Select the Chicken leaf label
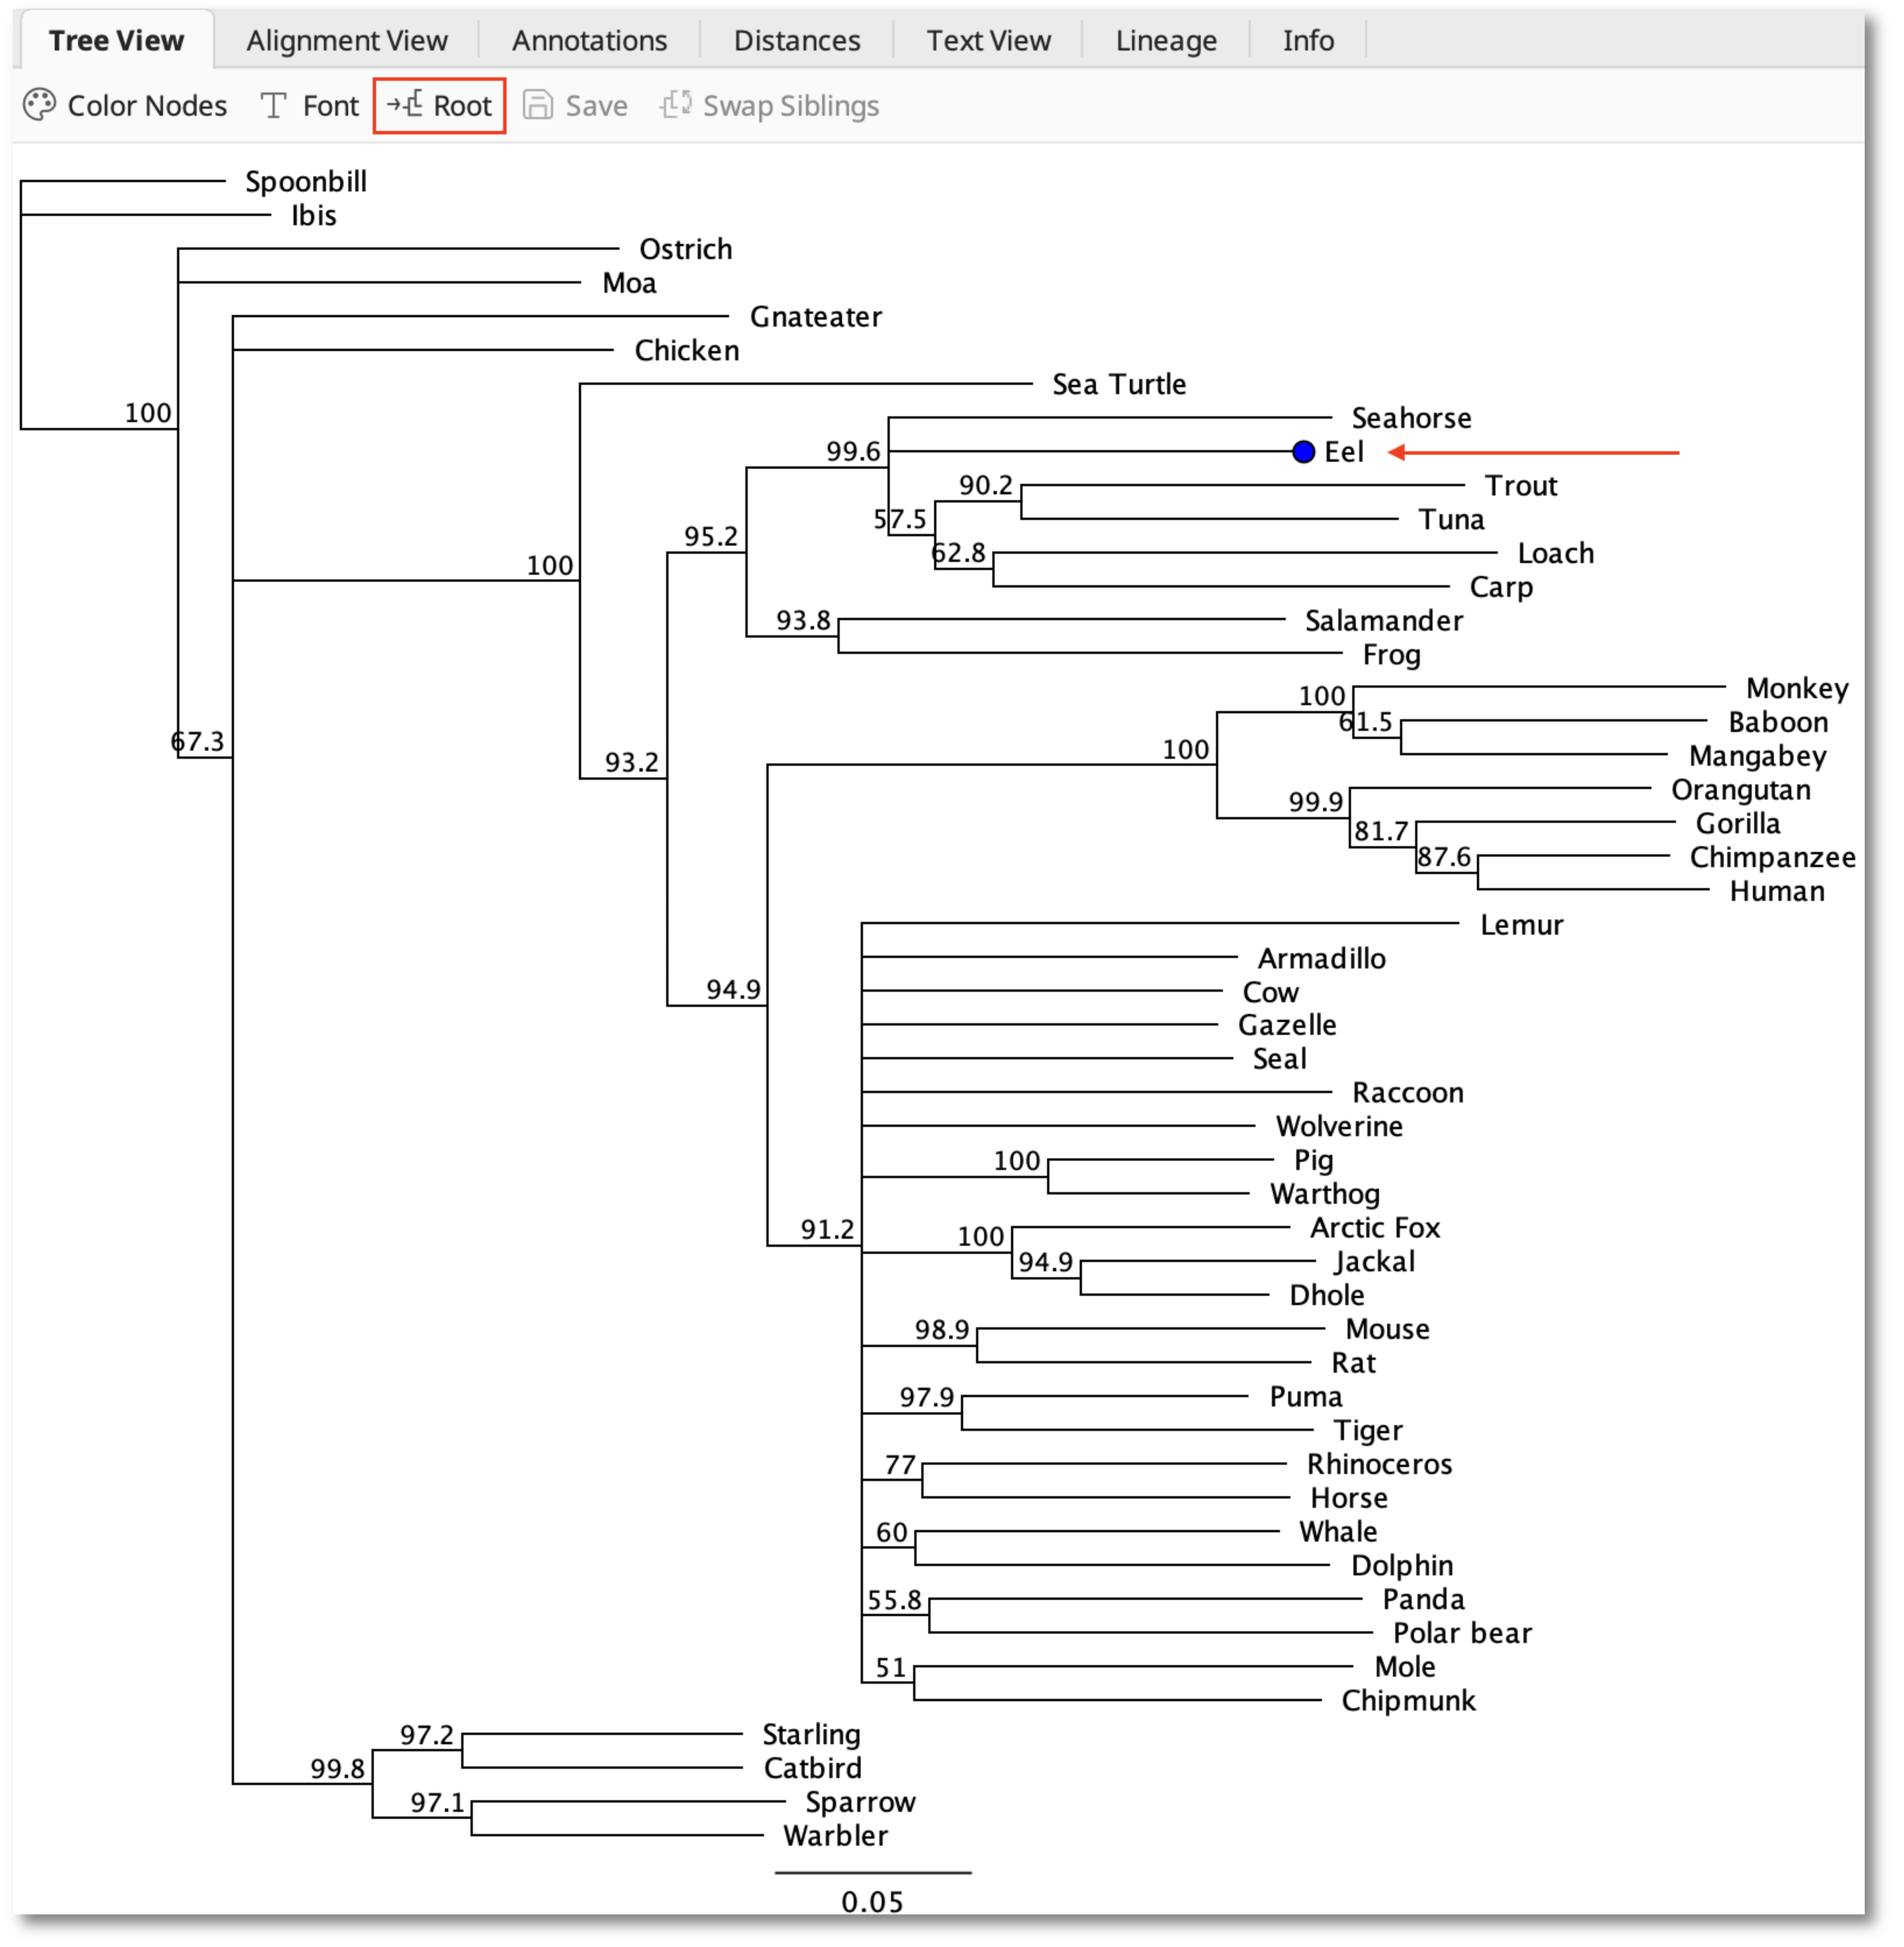This screenshot has height=1947, width=1904. click(687, 351)
